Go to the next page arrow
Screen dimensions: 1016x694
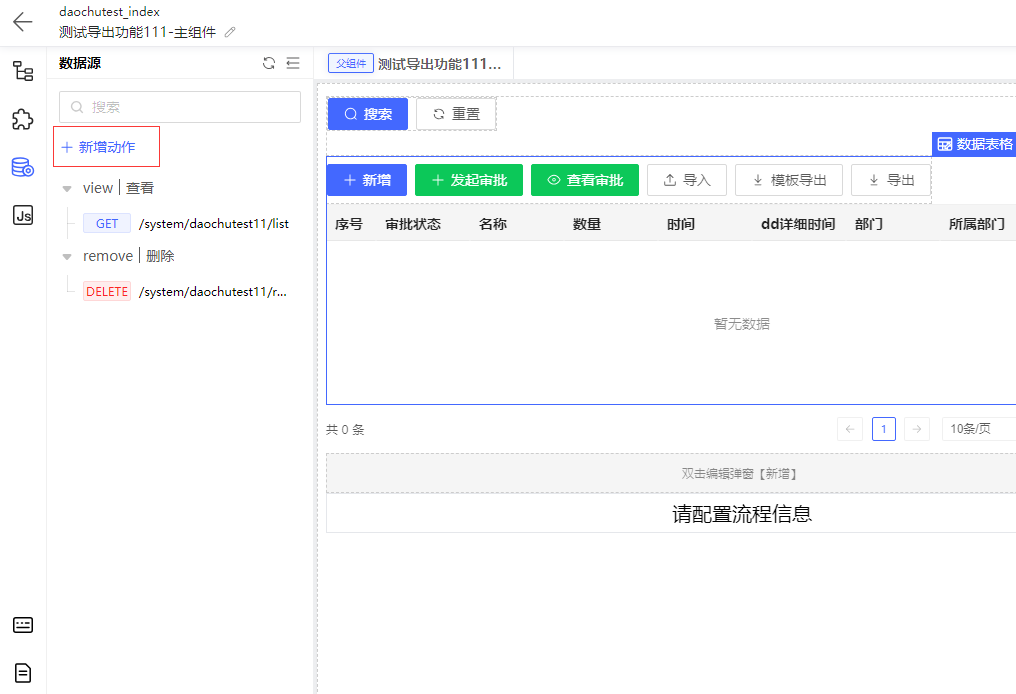(x=917, y=429)
